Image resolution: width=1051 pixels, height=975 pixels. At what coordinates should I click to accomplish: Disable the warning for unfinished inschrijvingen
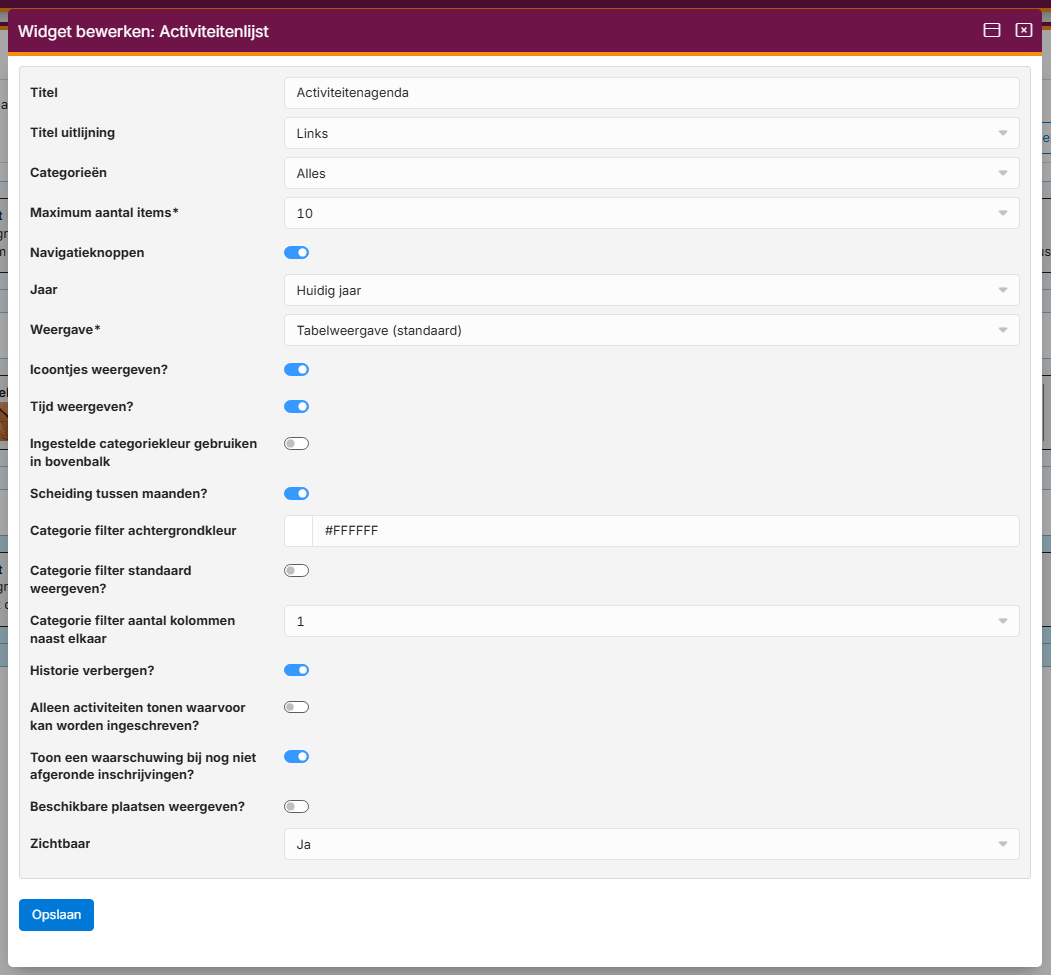pos(296,756)
